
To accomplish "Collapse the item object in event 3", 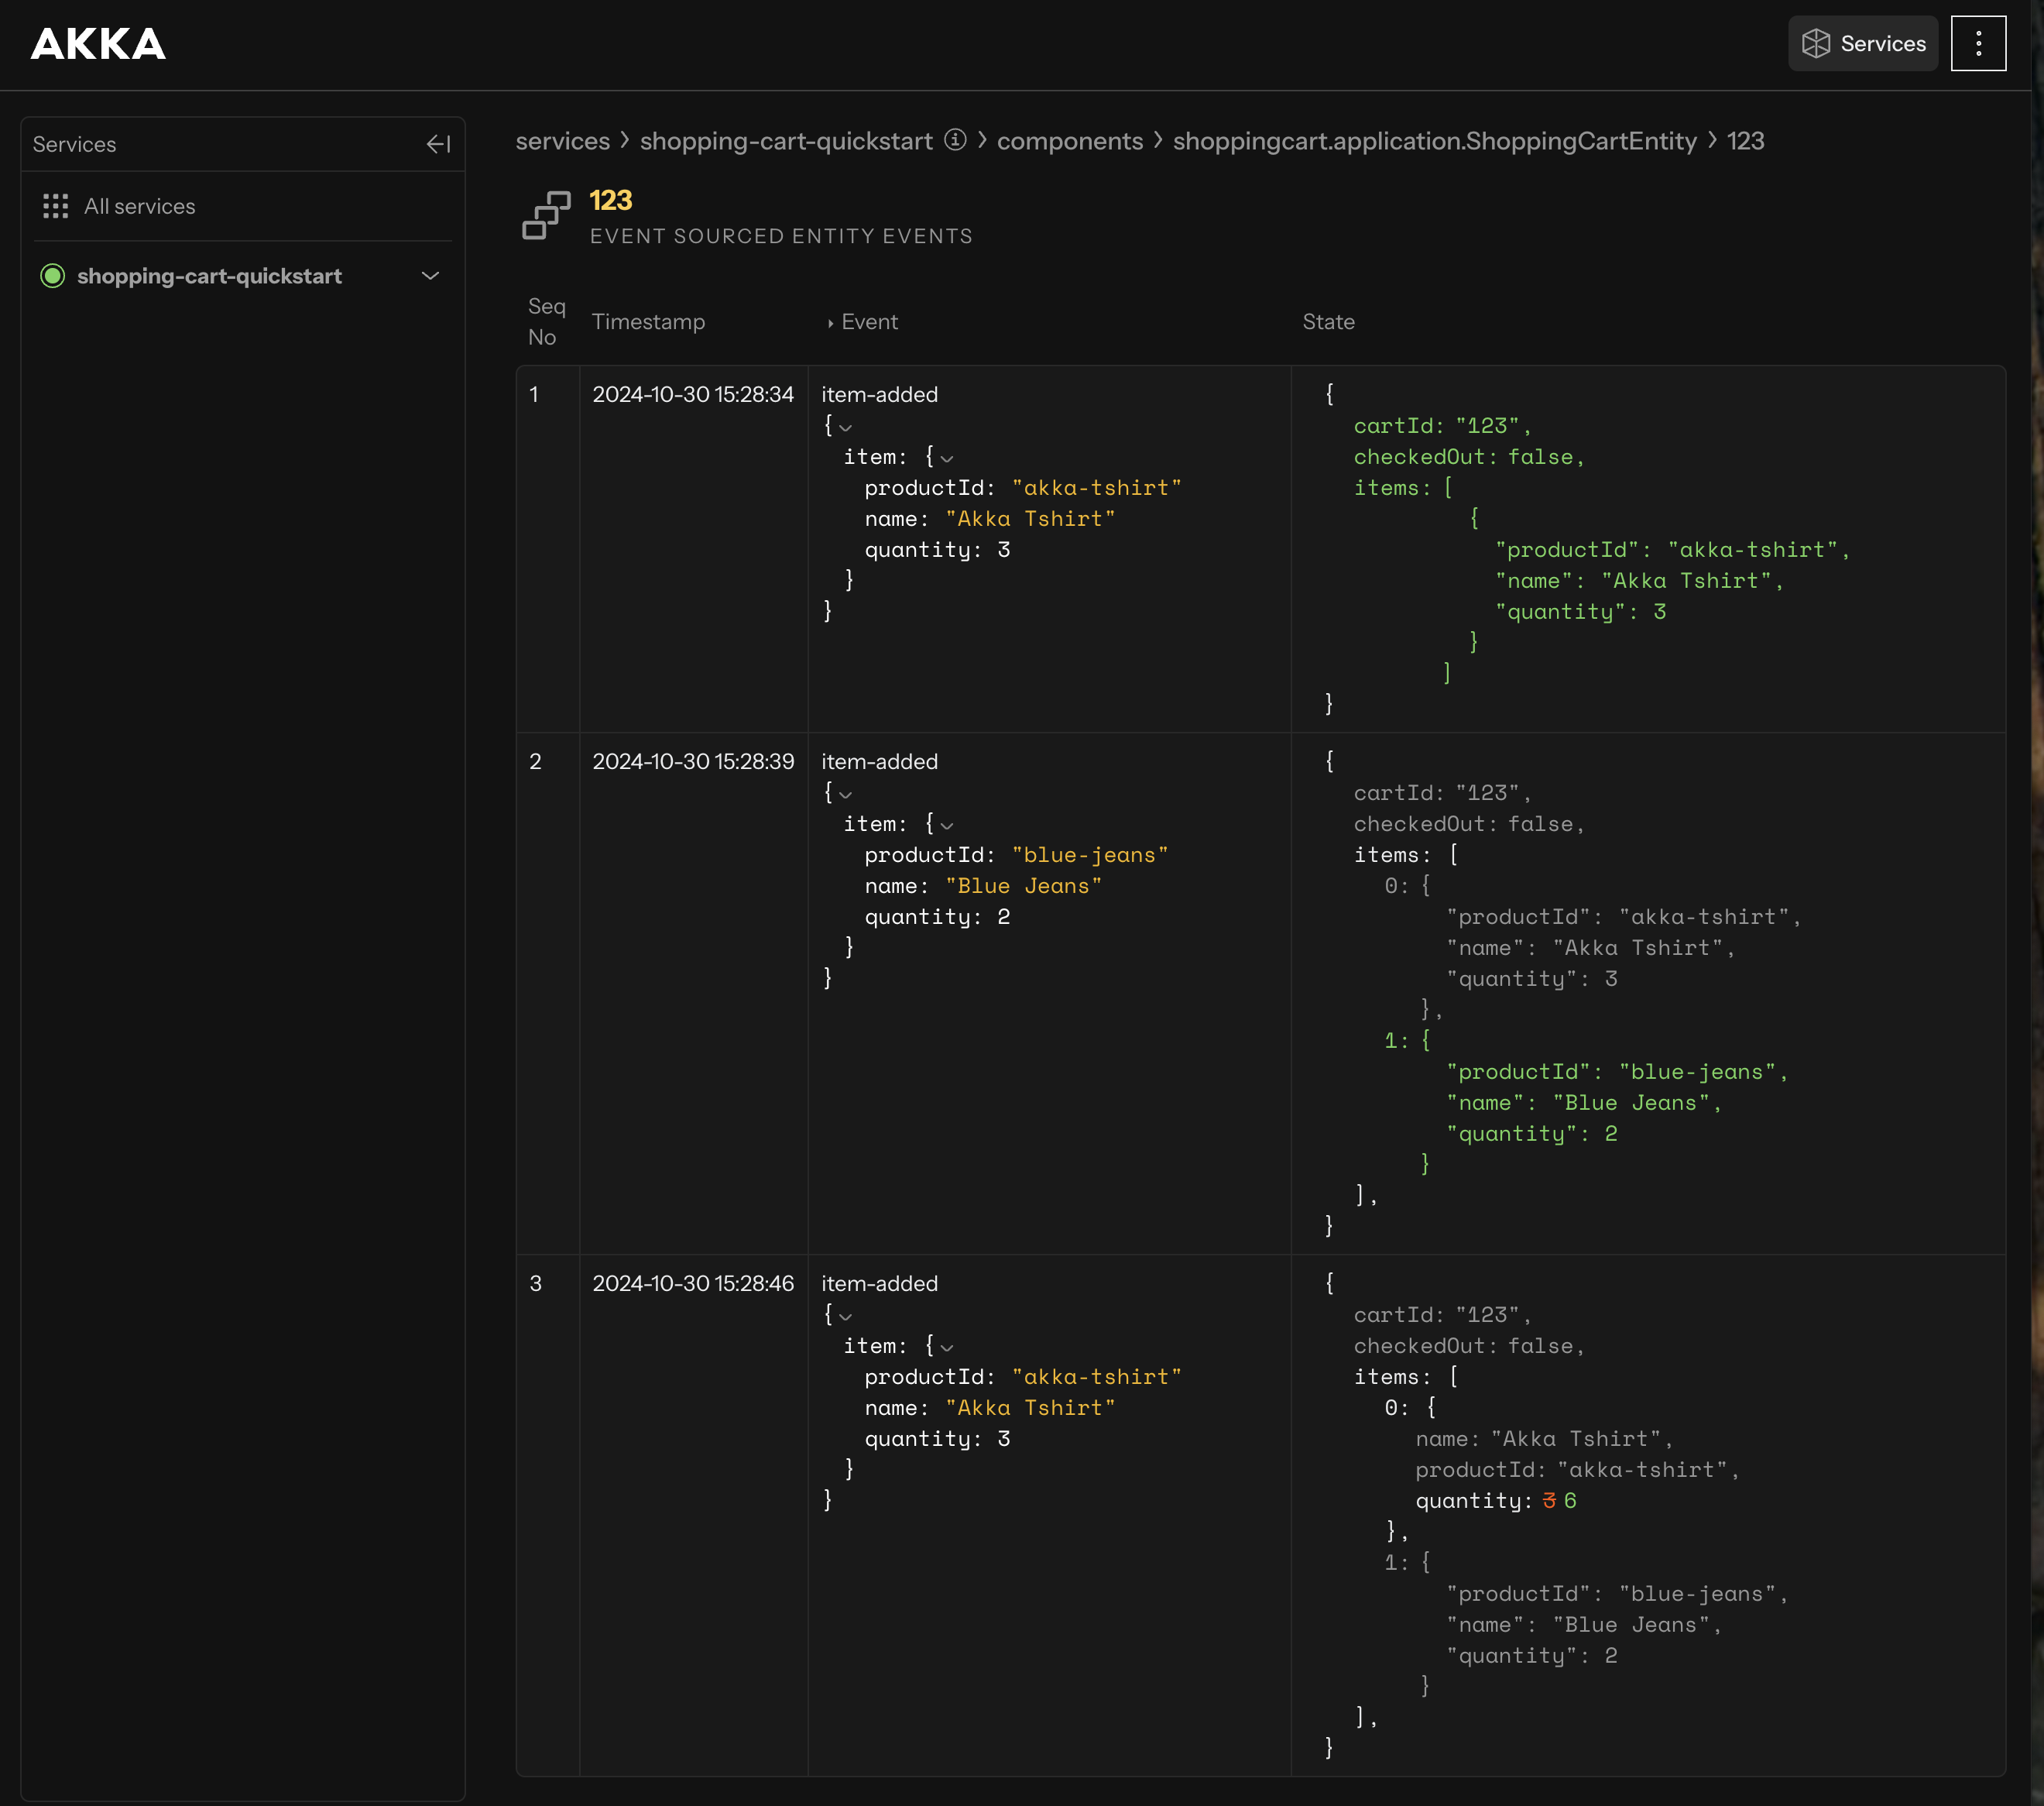I will pos(946,1347).
